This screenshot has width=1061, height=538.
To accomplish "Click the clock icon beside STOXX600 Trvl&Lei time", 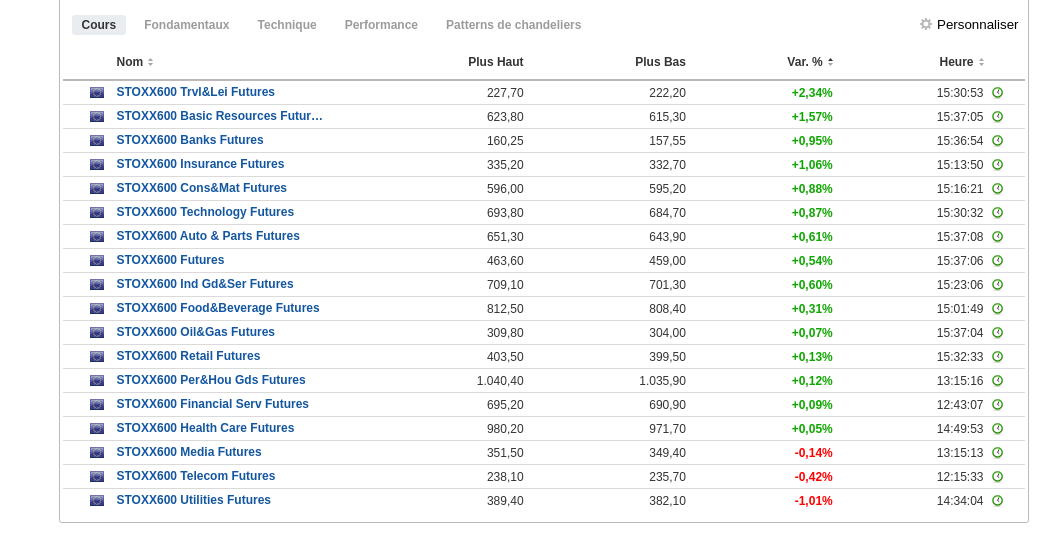I will pos(997,93).
